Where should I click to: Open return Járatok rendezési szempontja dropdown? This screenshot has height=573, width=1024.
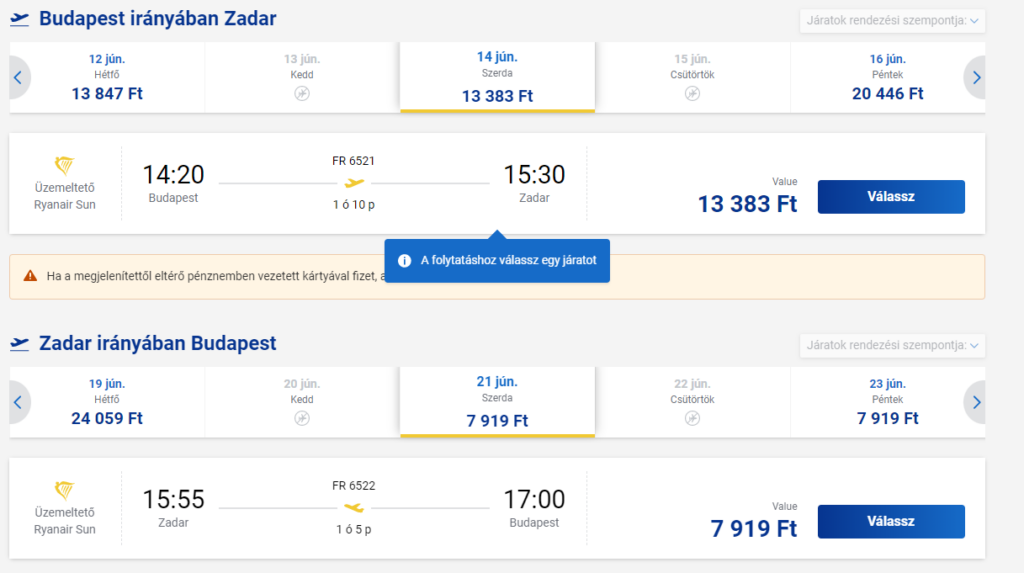pyautogui.click(x=892, y=345)
